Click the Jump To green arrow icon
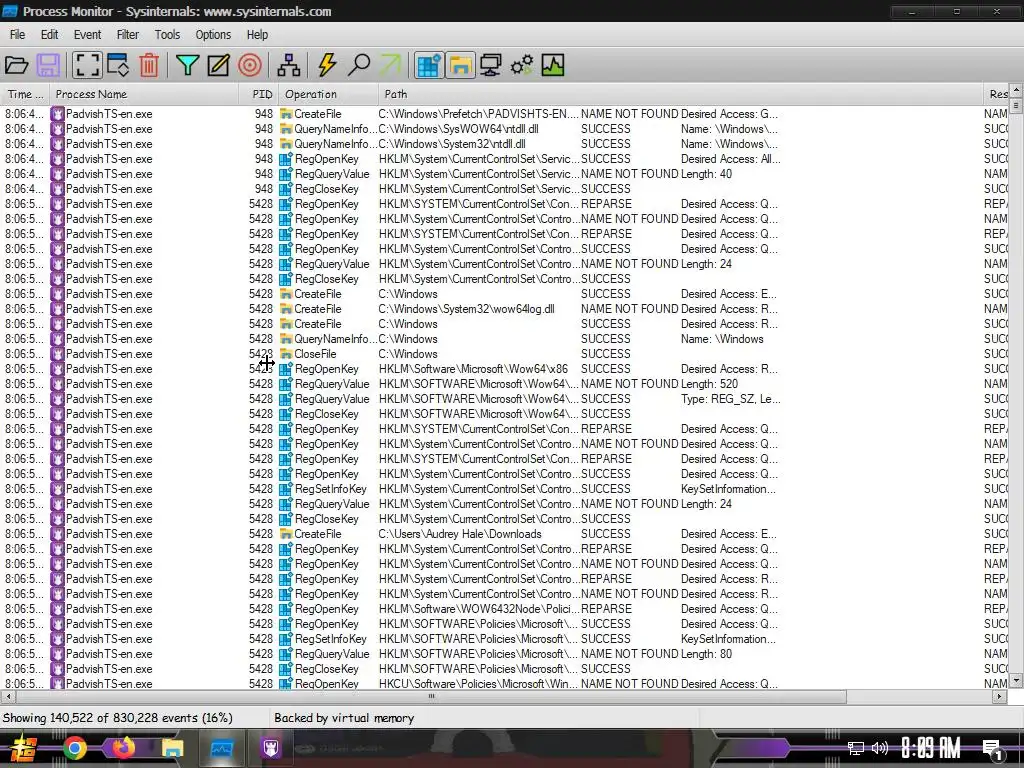 pos(390,65)
